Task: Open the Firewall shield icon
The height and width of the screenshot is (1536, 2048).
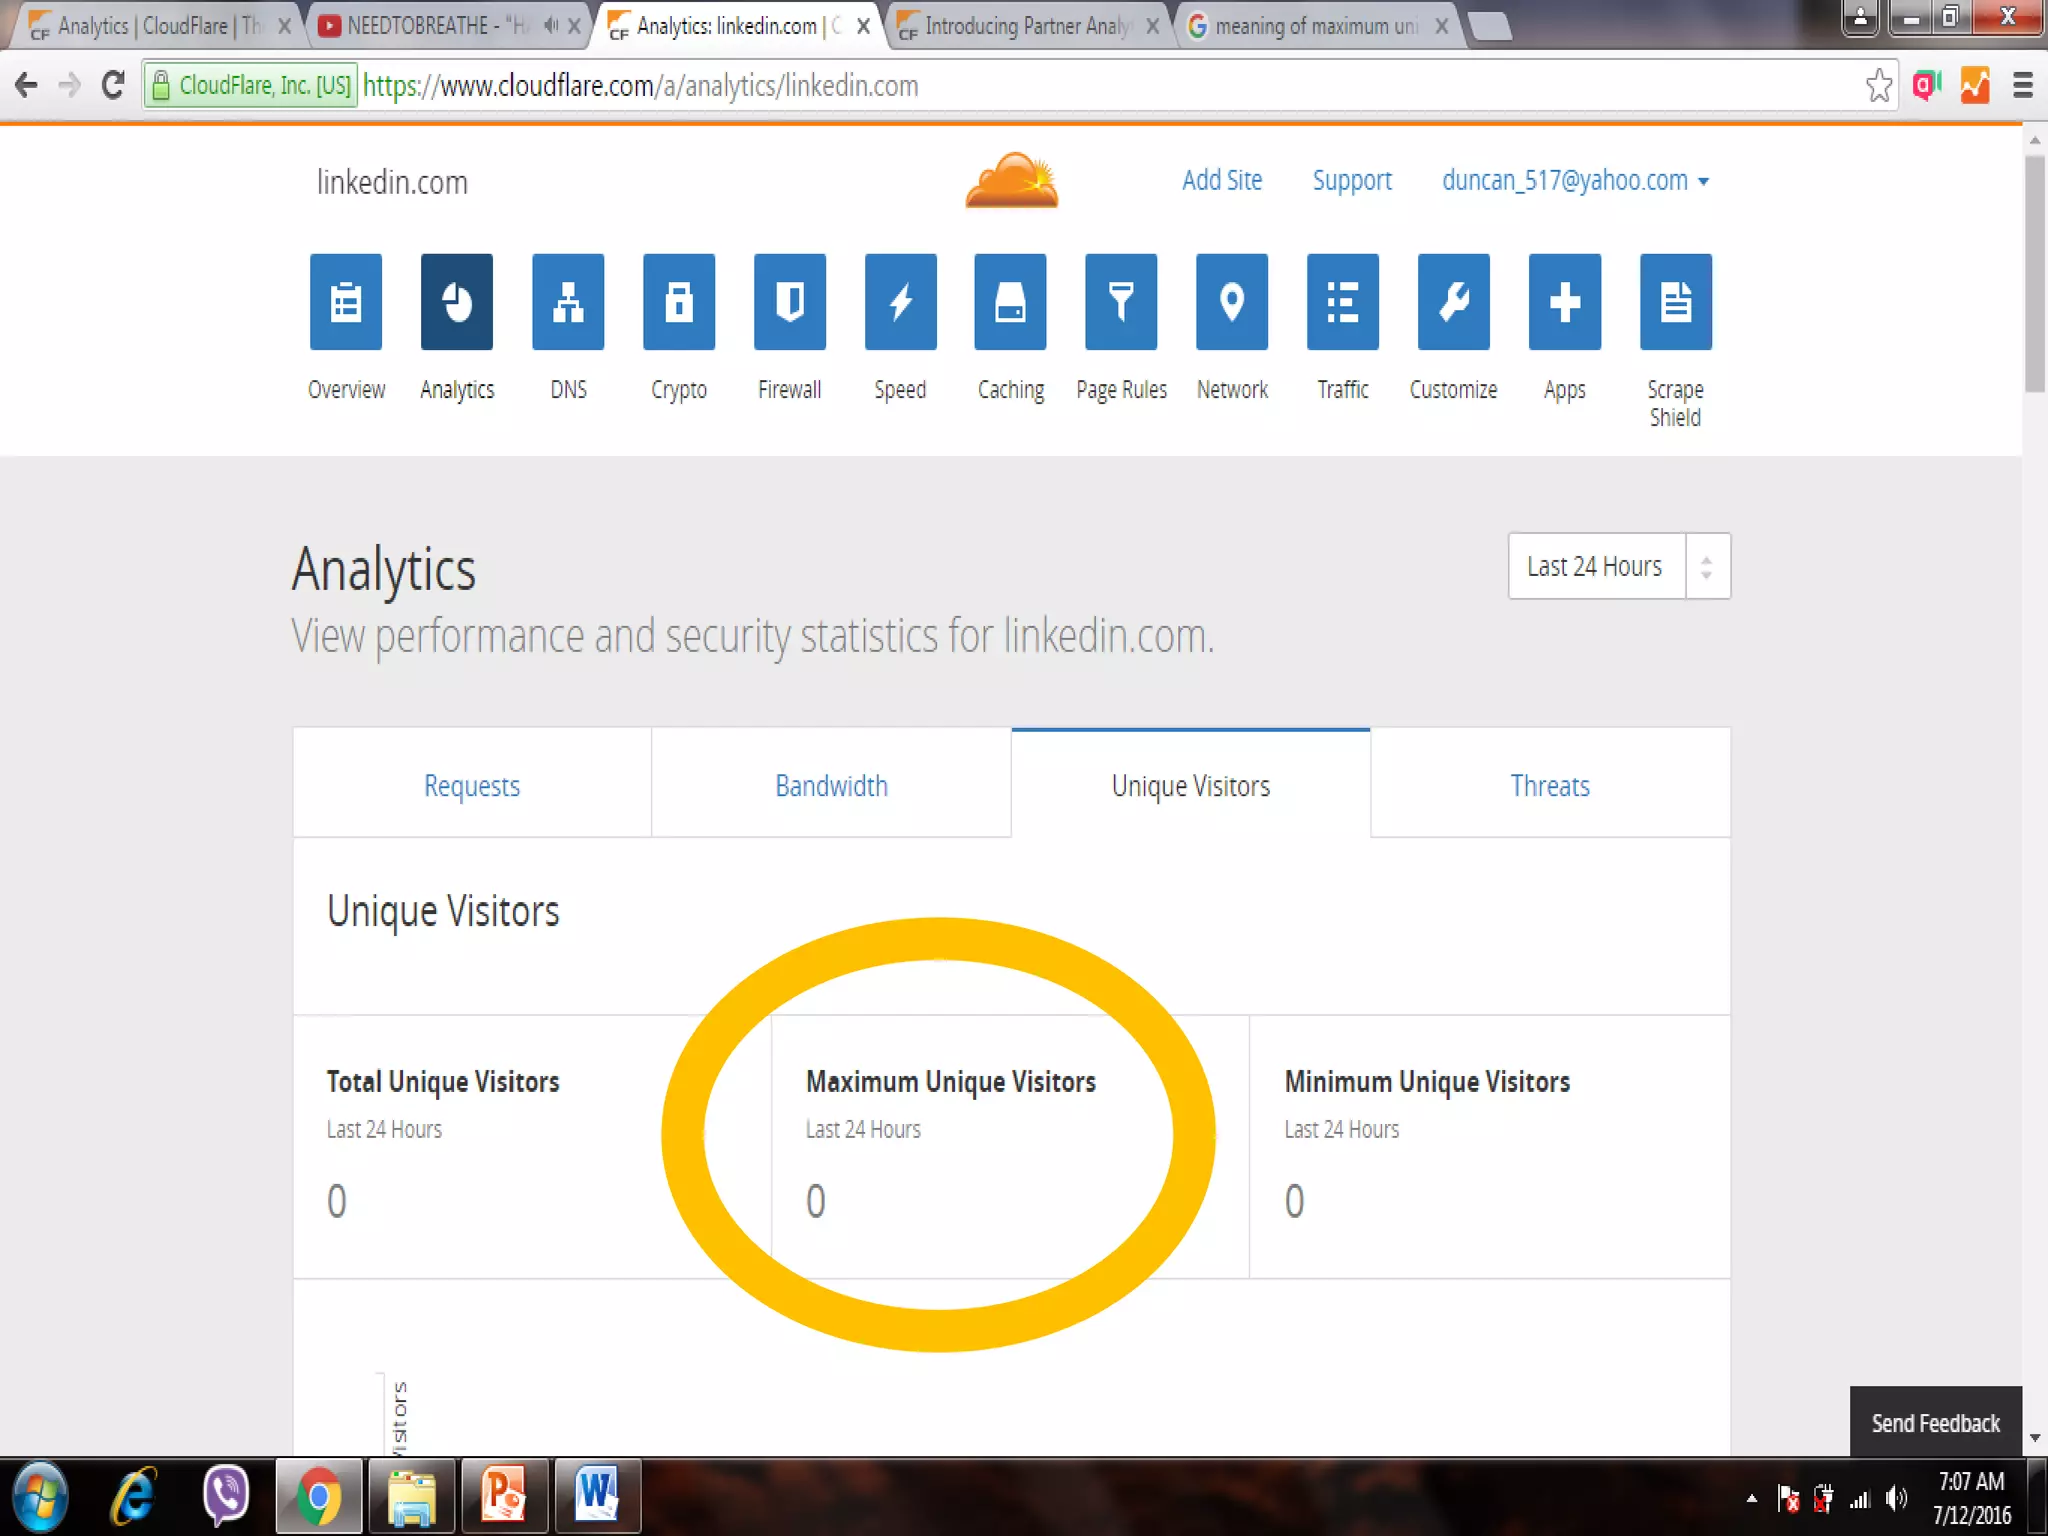Action: pos(790,302)
